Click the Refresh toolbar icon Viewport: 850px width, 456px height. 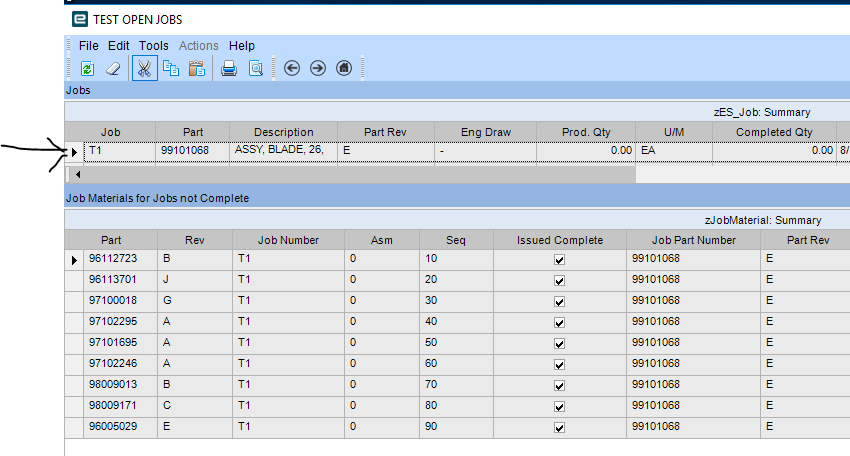tap(87, 68)
